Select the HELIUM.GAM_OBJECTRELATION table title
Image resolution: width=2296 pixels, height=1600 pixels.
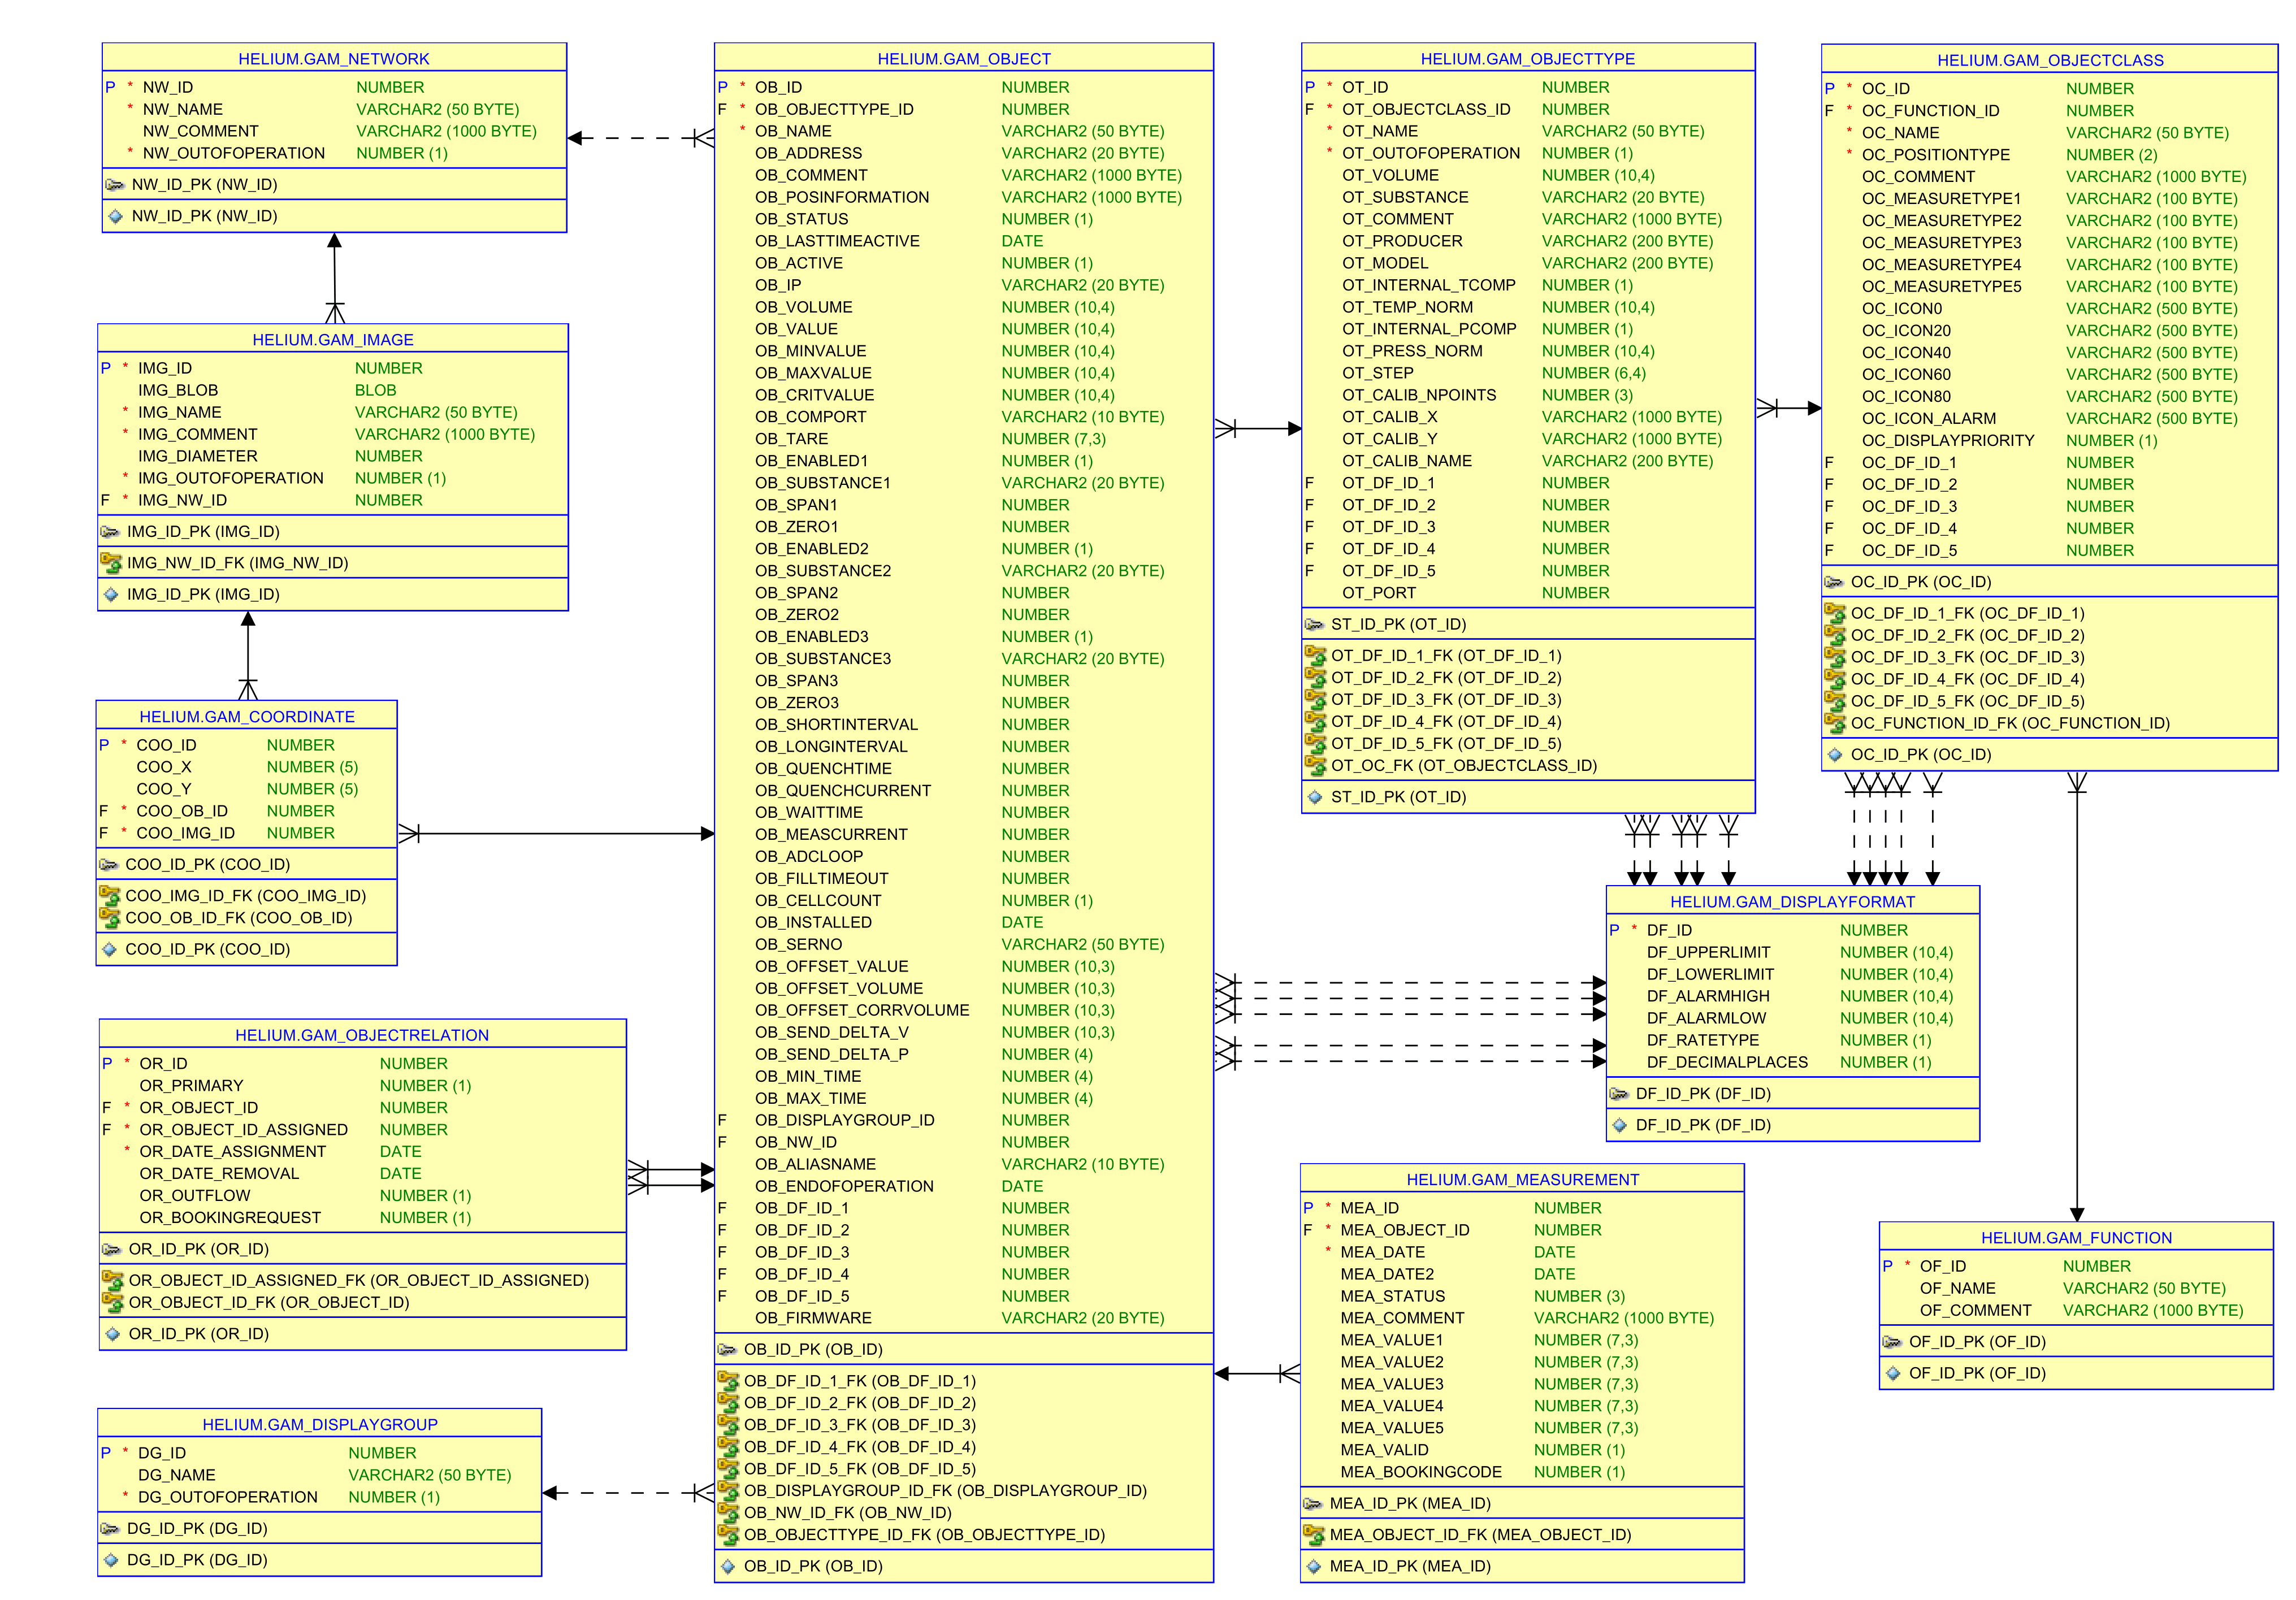click(x=362, y=1036)
